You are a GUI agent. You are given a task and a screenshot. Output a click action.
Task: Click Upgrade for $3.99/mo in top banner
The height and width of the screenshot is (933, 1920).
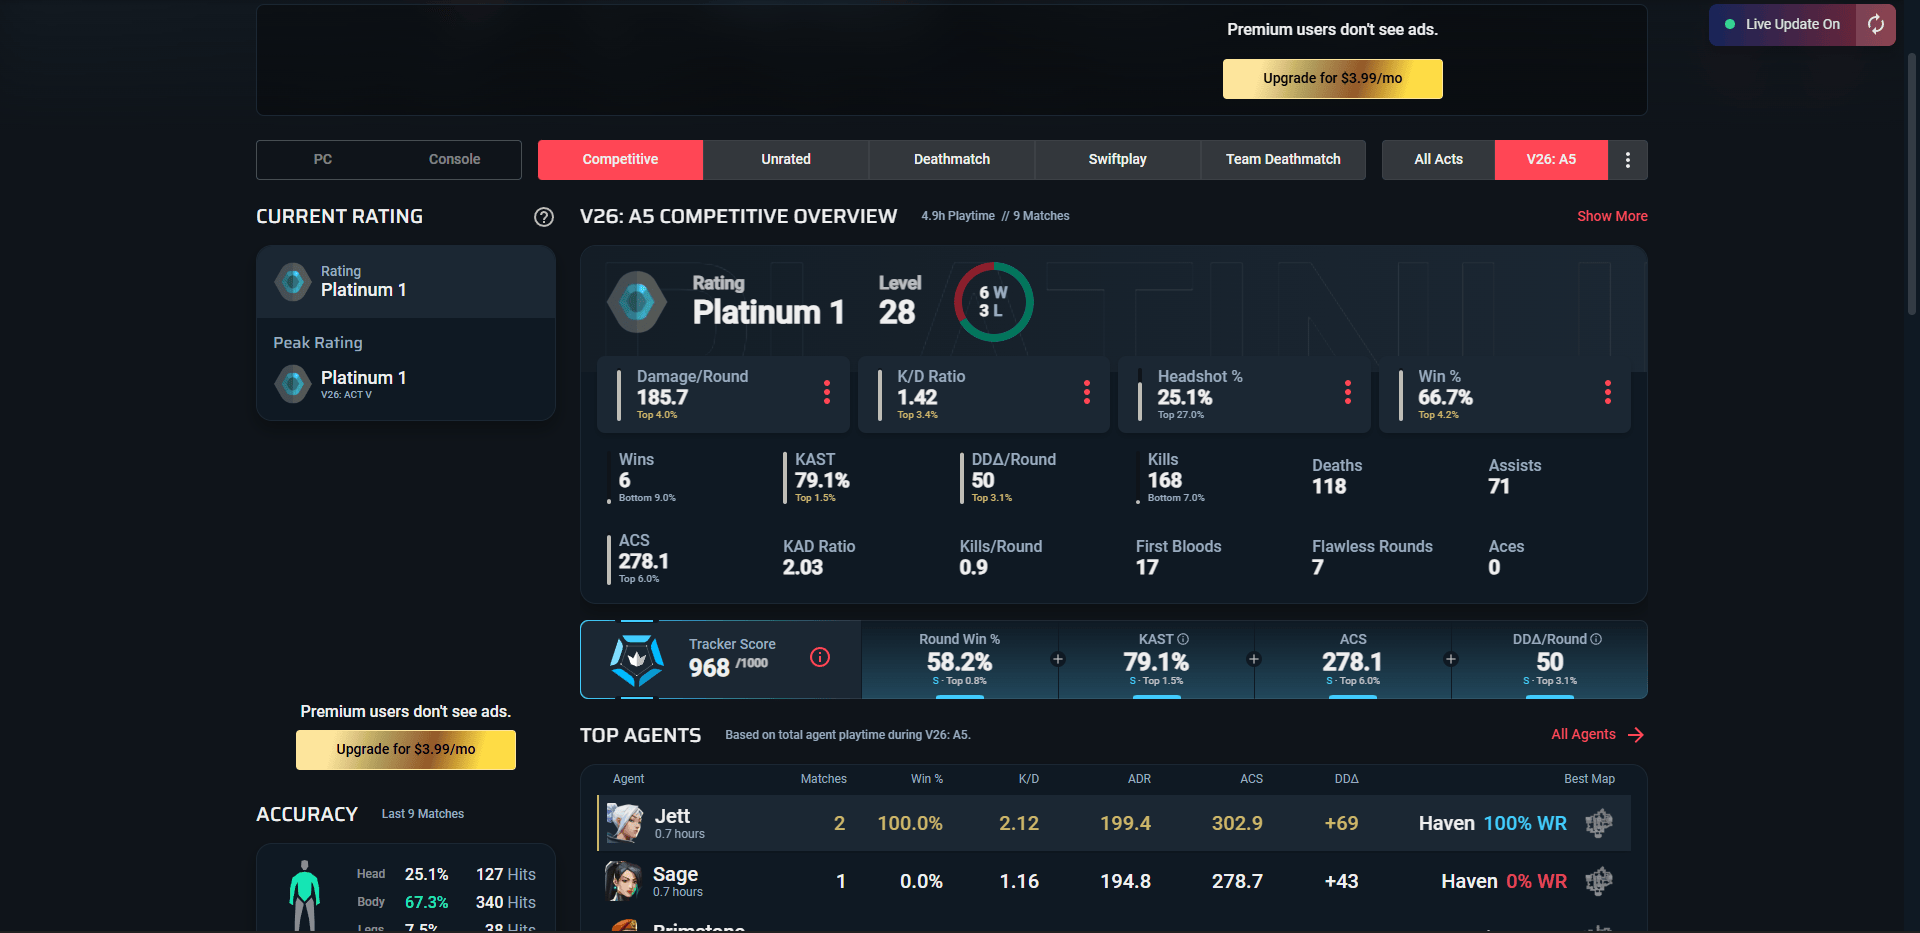(x=1332, y=79)
